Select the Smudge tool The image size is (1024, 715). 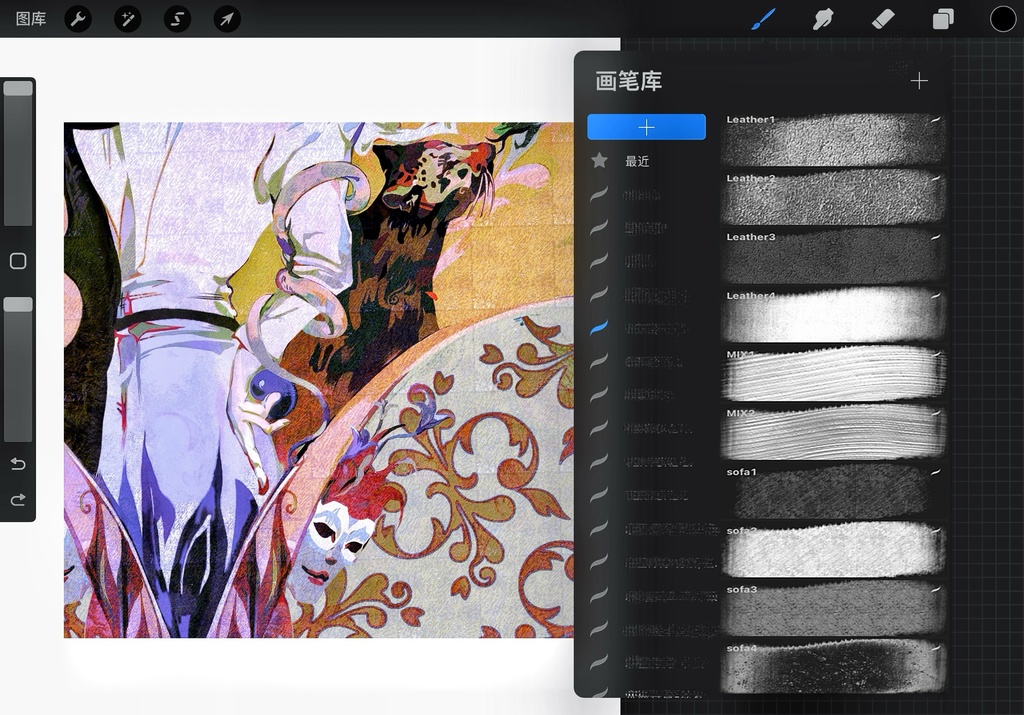(821, 18)
